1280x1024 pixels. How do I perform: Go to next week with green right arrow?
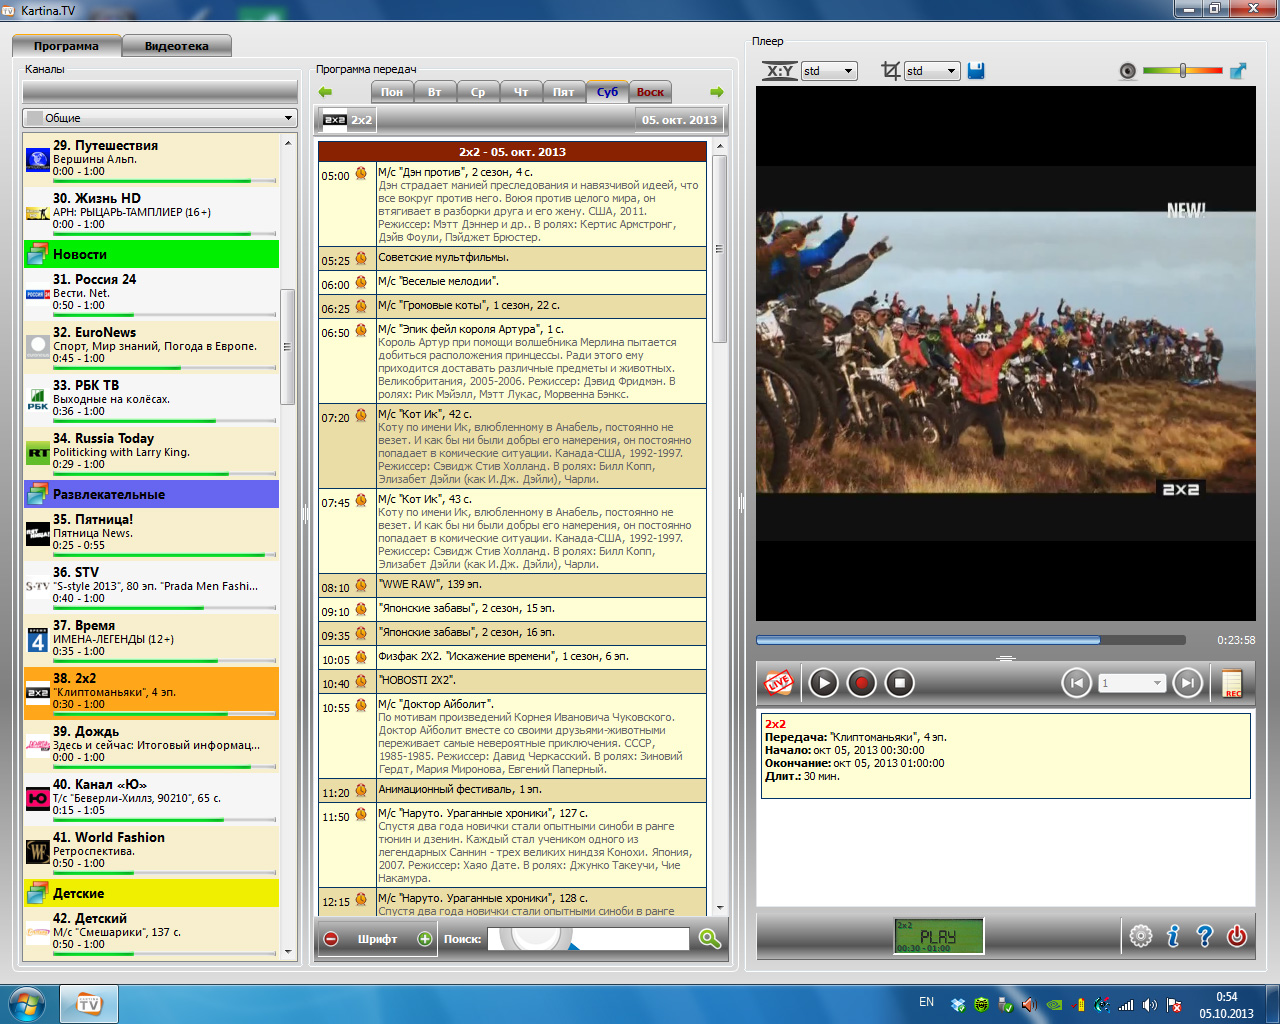(716, 92)
